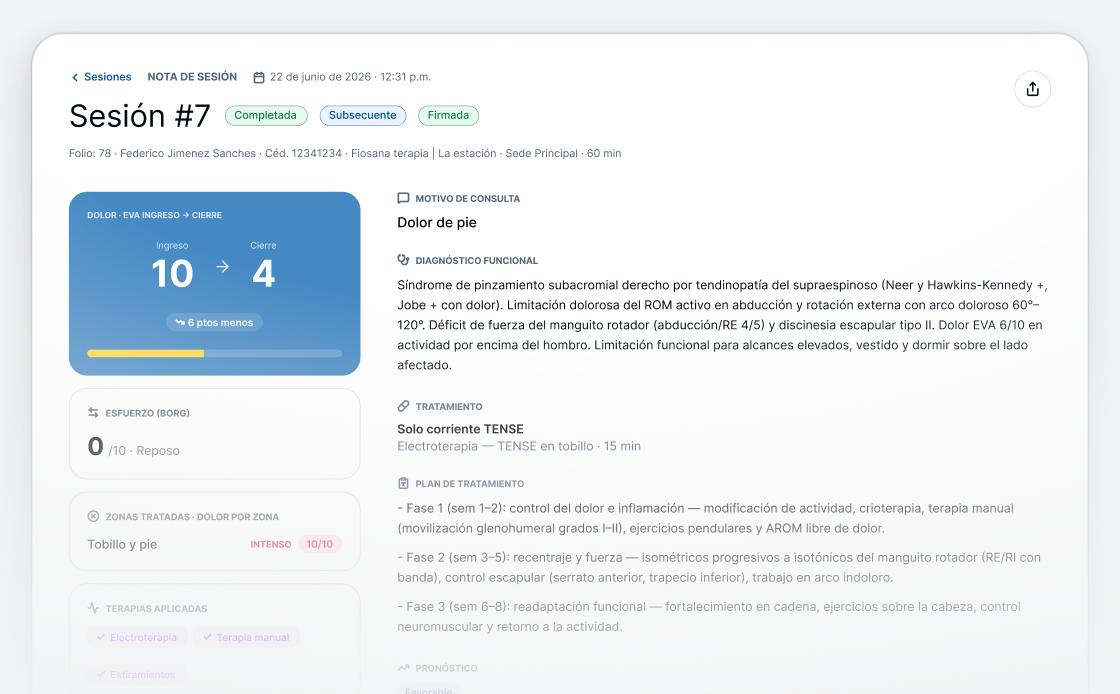Click the Diagnóstico funcional stethoscope icon

[404, 261]
